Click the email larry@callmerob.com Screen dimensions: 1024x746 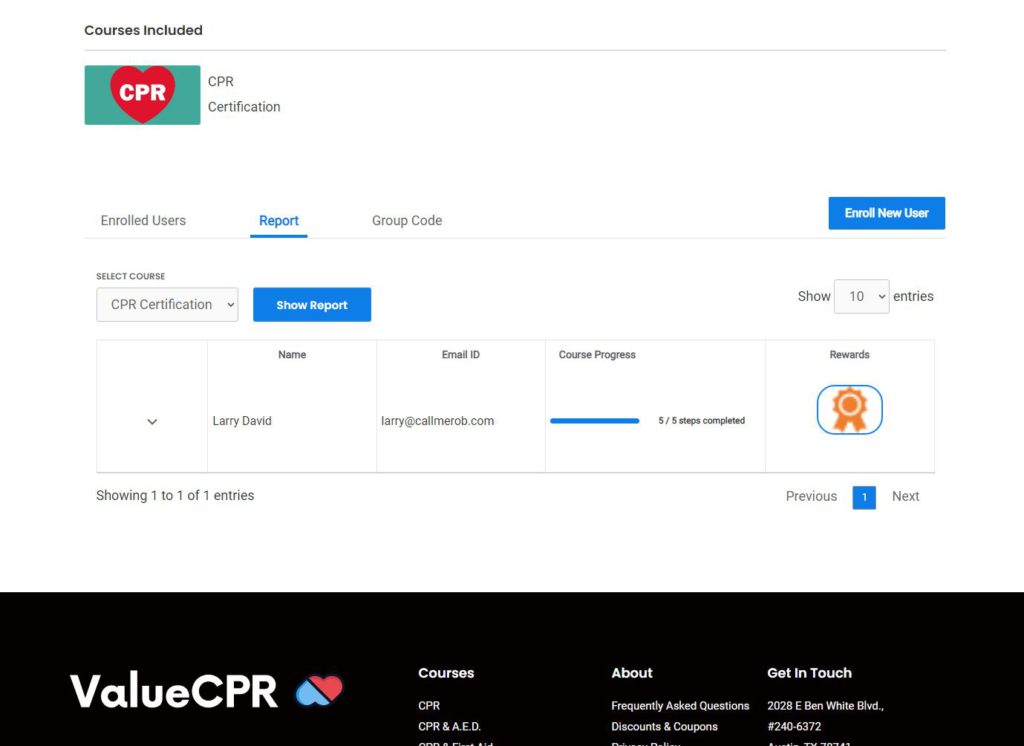(438, 421)
